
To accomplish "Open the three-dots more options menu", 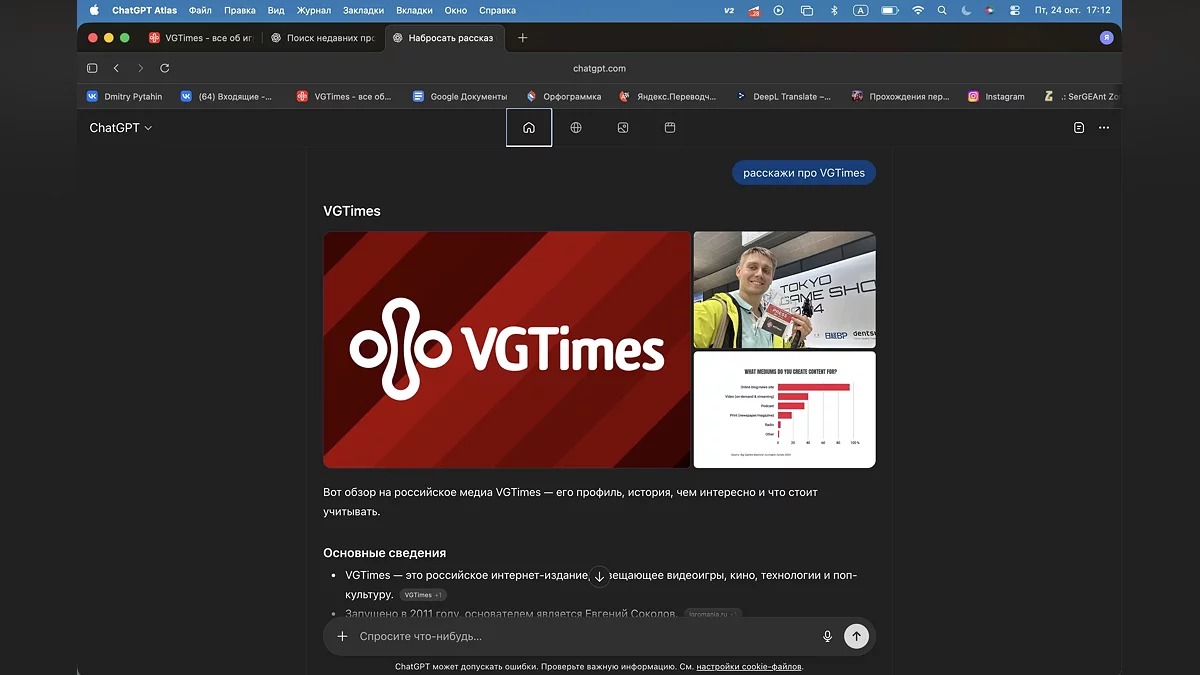I will (1104, 128).
